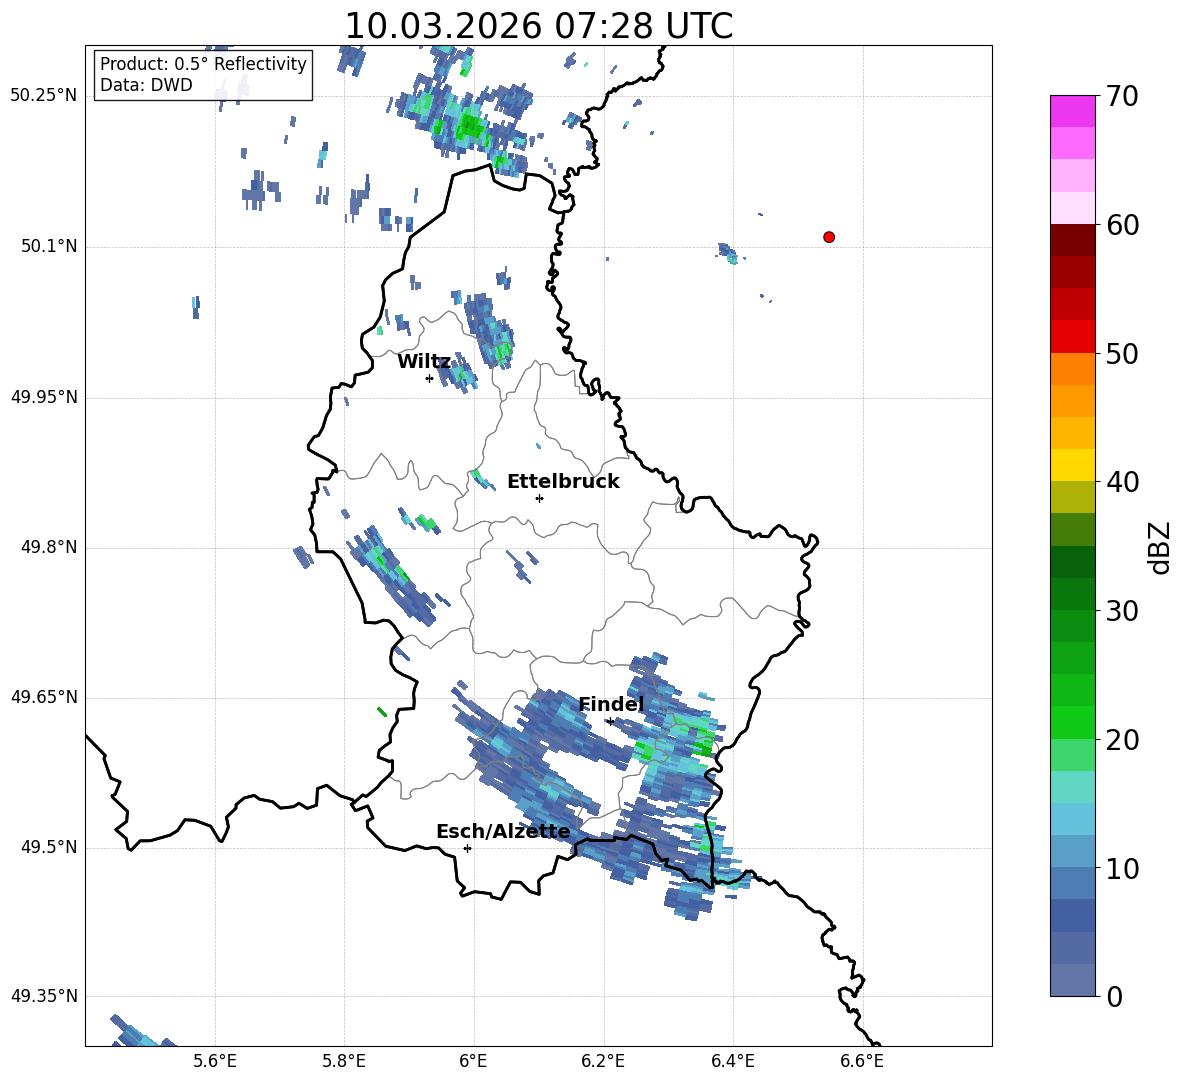
Task: Click the dark green 30 dBZ band
Action: pyautogui.click(x=1073, y=594)
